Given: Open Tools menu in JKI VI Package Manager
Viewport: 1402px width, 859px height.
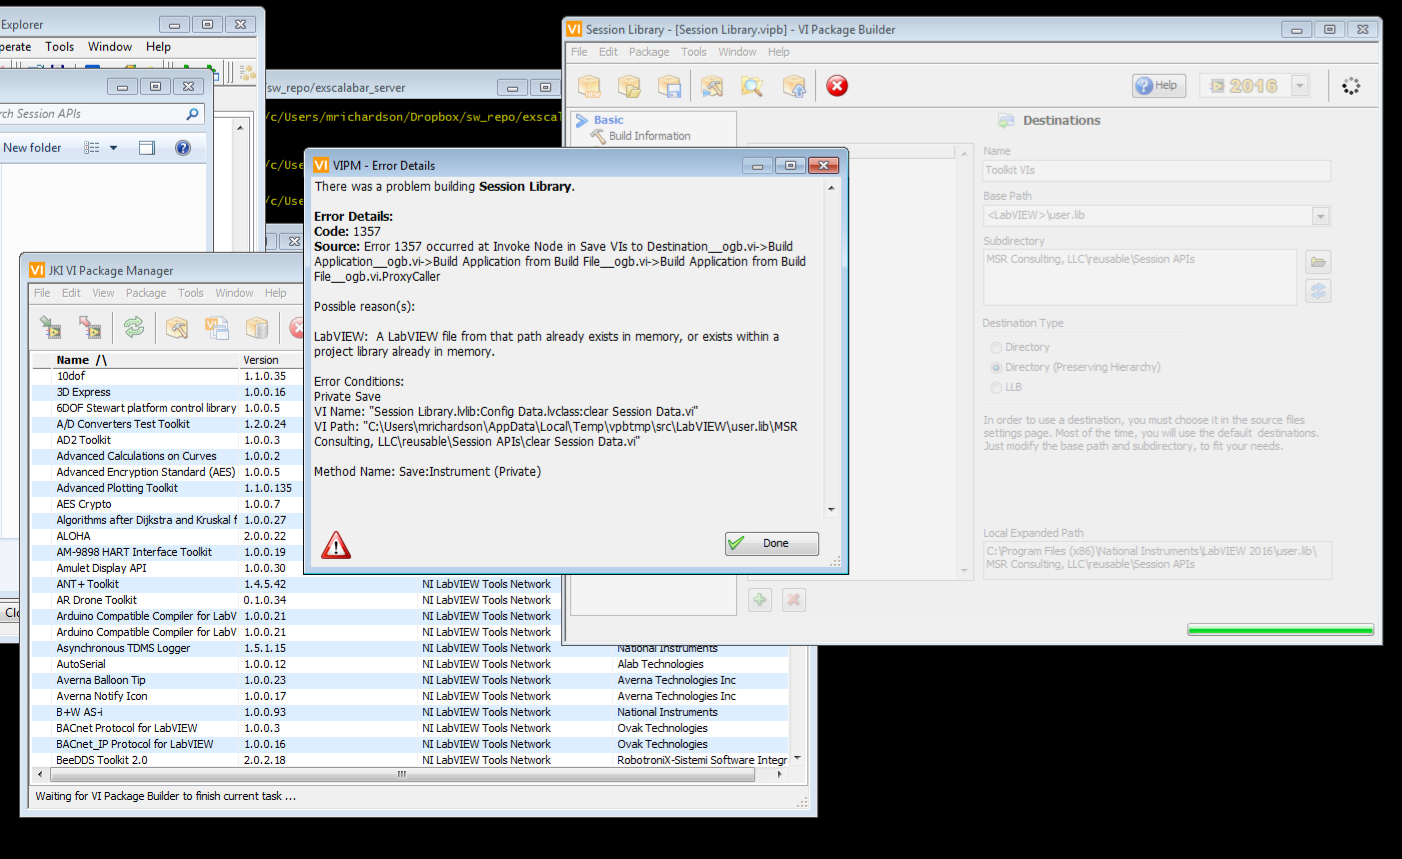Looking at the screenshot, I should pos(190,293).
